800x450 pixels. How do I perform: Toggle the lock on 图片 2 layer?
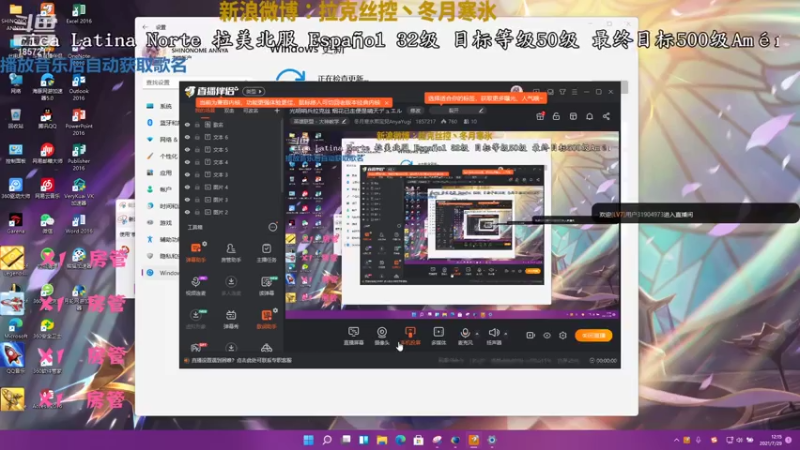[197, 212]
